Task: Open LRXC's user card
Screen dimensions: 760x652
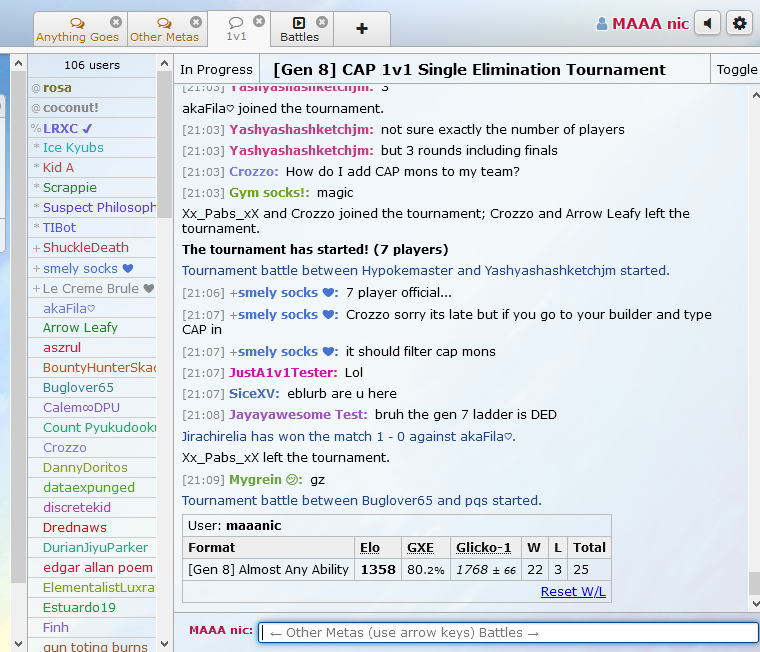Action: [92, 128]
